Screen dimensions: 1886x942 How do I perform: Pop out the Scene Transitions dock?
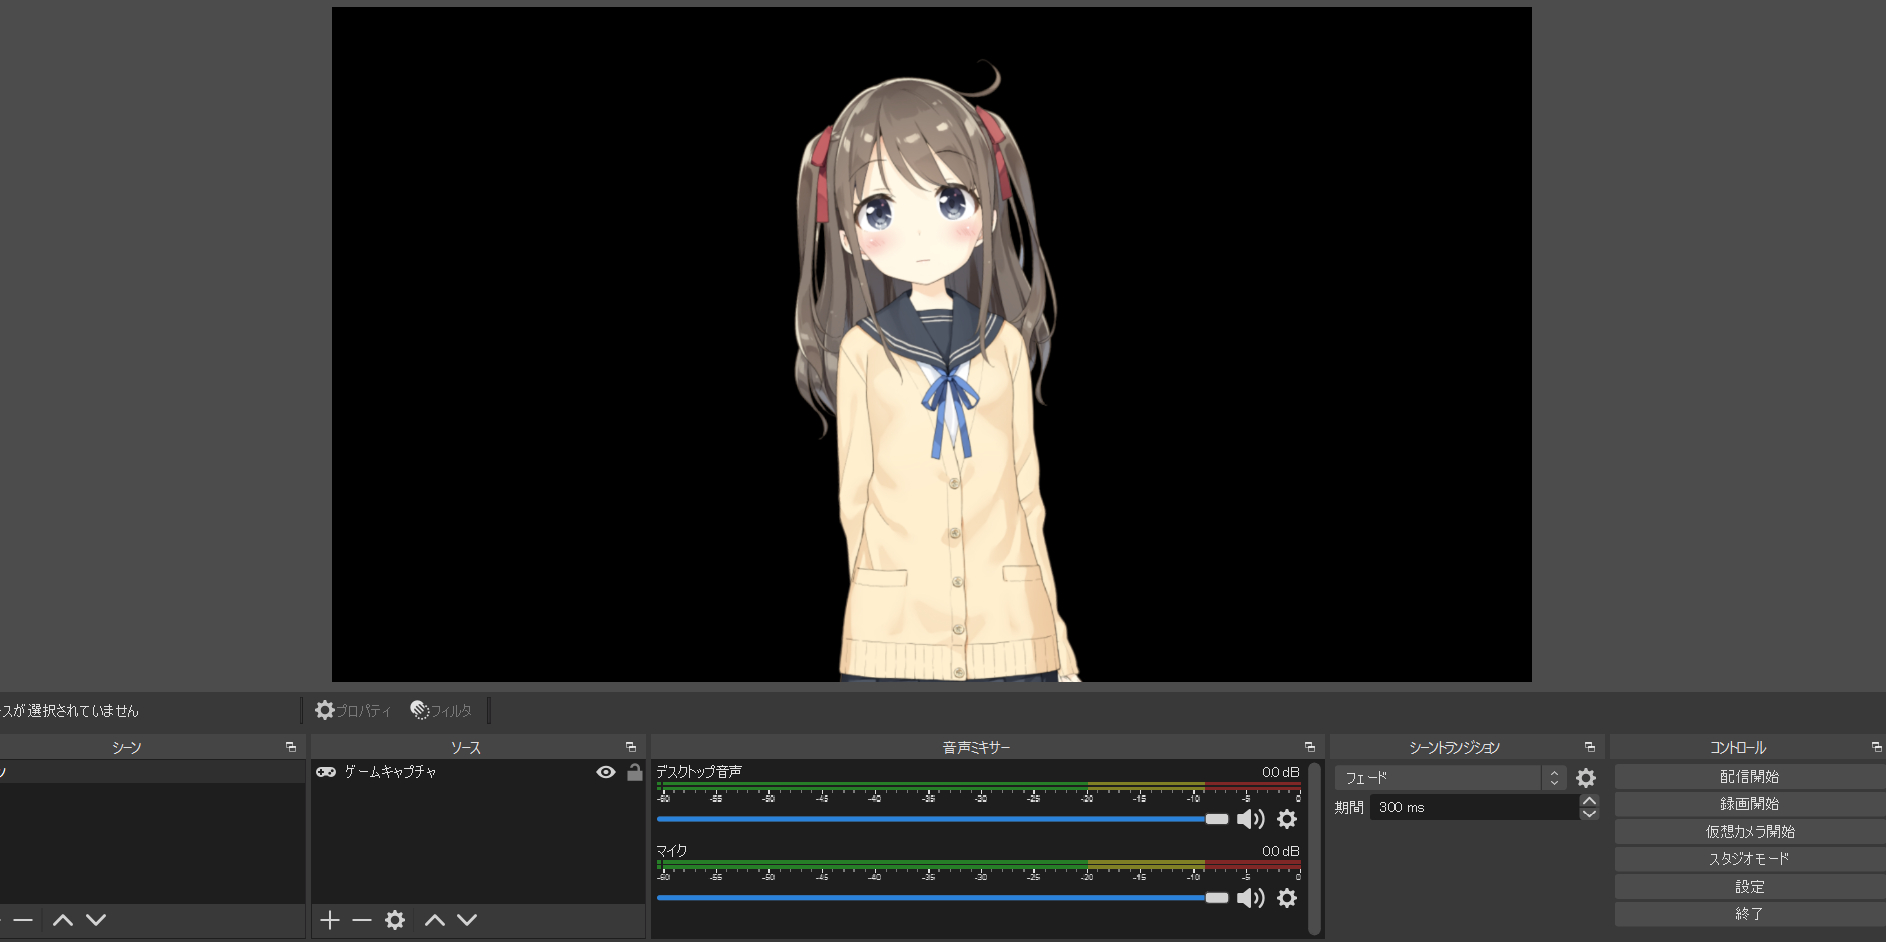pyautogui.click(x=1590, y=747)
